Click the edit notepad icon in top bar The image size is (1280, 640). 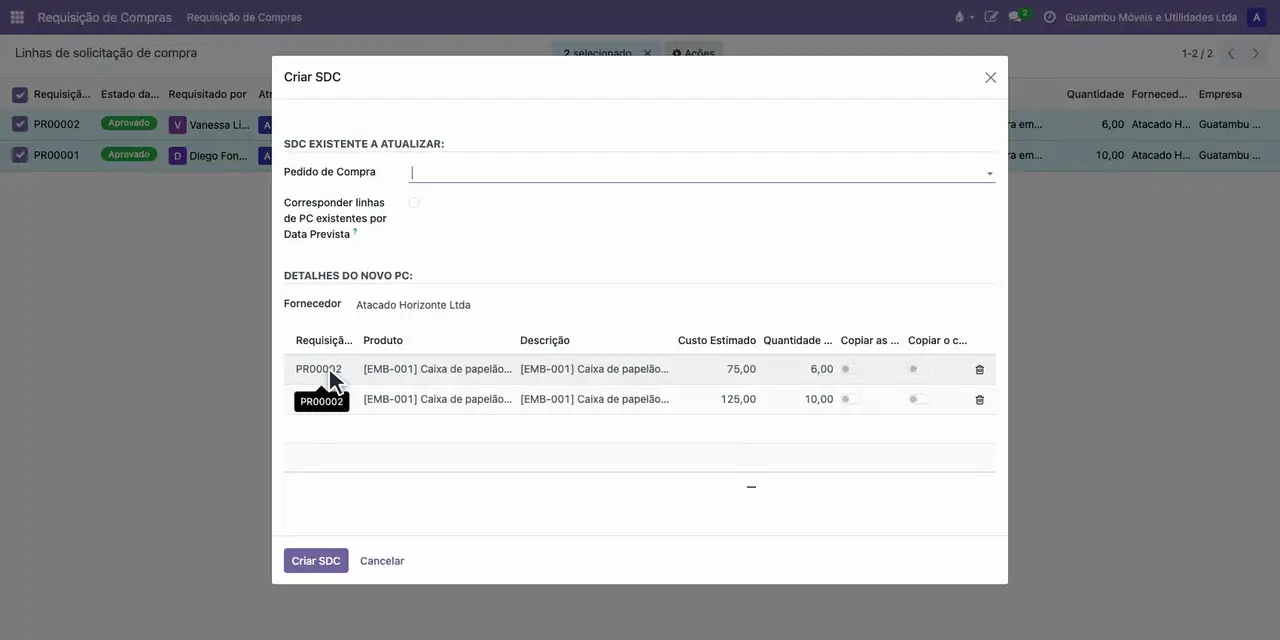[x=991, y=17]
